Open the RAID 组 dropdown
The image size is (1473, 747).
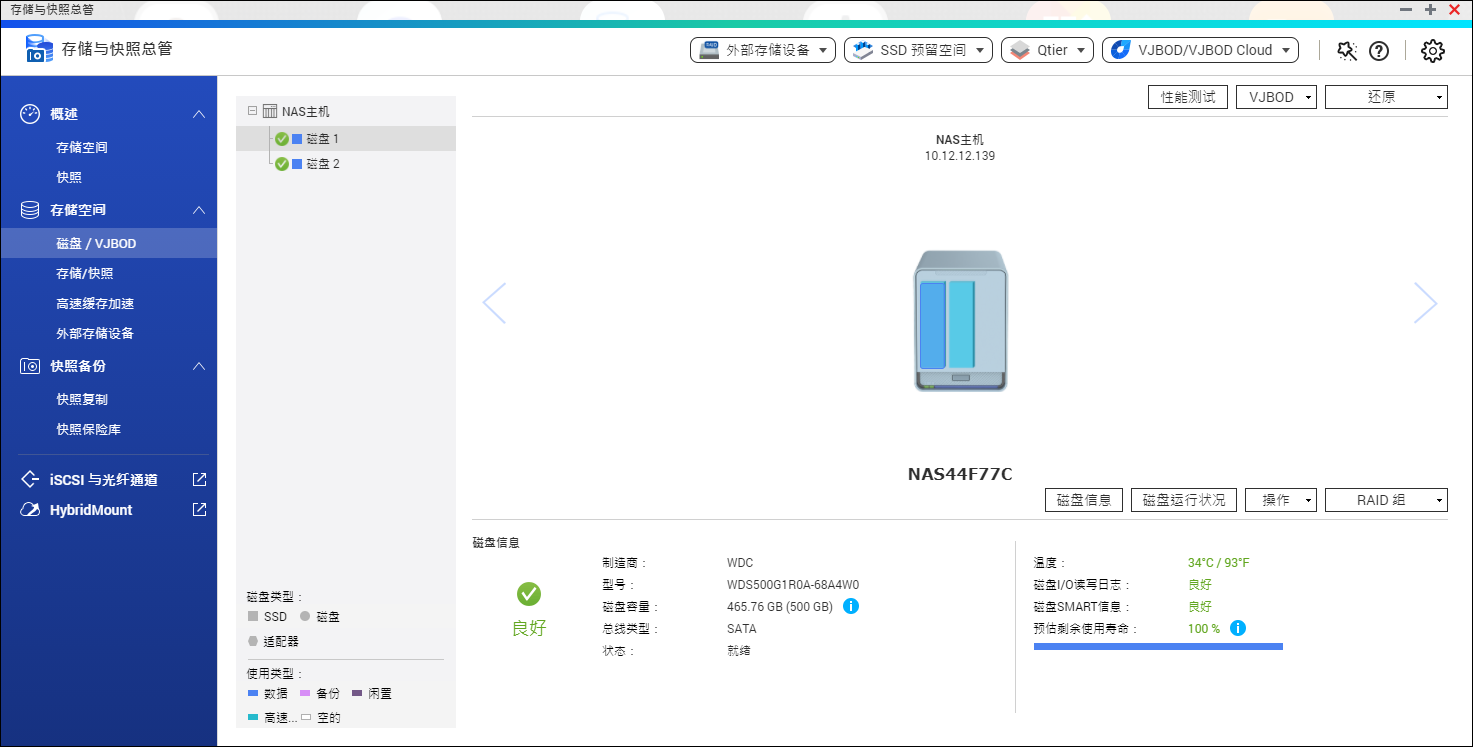[1386, 499]
